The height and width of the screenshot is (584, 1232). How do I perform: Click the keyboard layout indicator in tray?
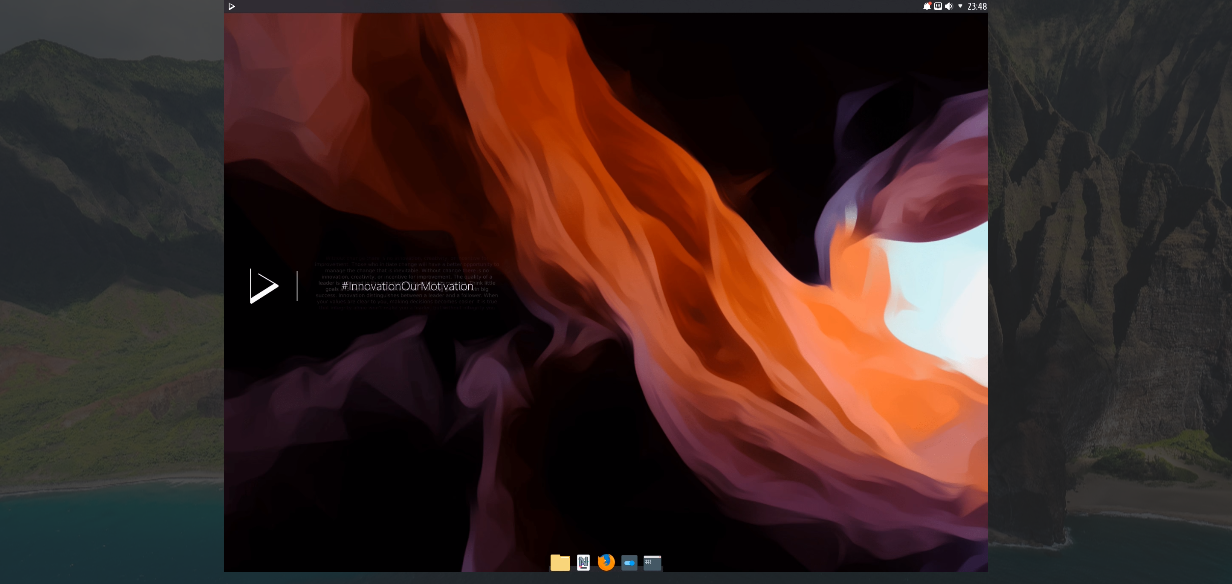(938, 6)
